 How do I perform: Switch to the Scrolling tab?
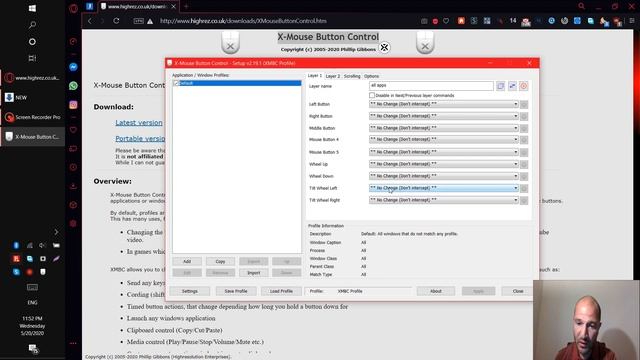(352, 76)
